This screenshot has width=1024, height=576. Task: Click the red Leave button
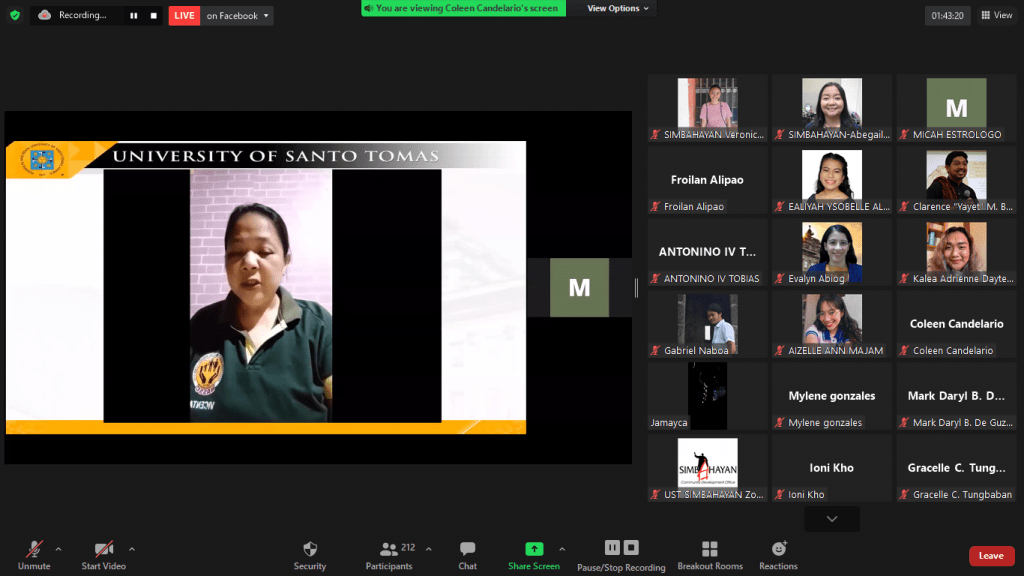pos(991,556)
